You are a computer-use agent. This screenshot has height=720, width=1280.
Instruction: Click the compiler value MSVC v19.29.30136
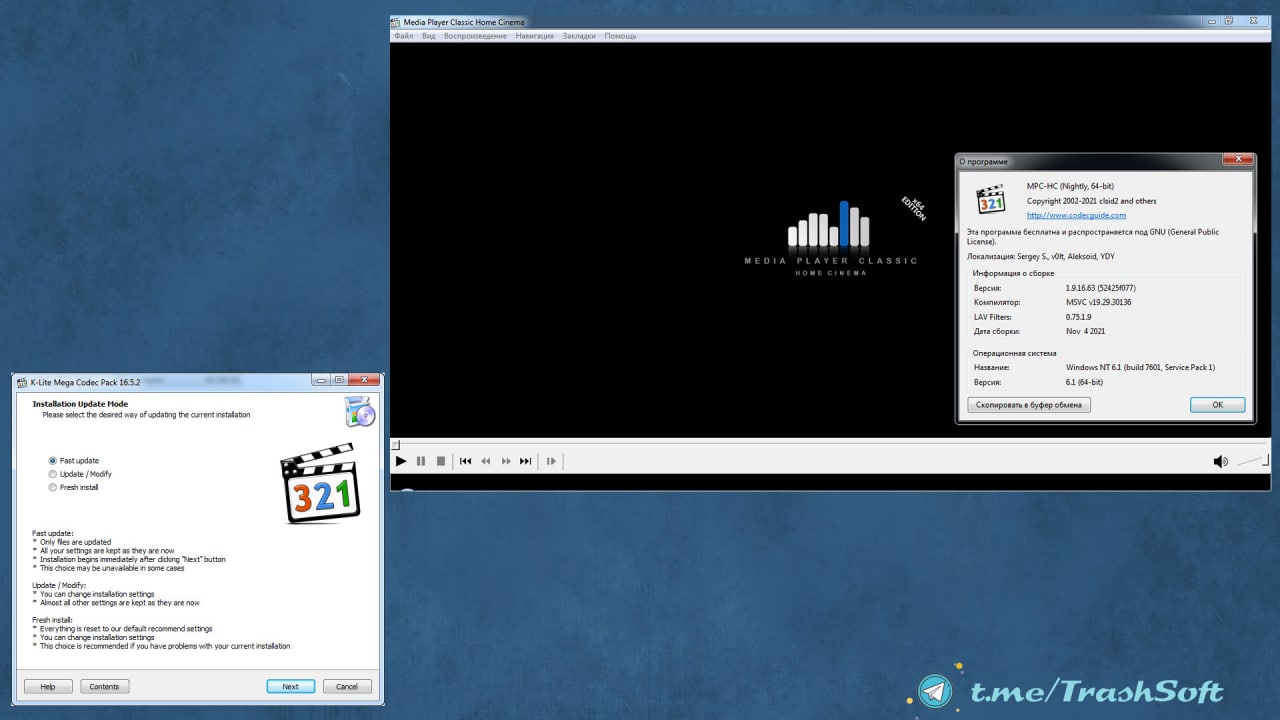tap(1098, 302)
